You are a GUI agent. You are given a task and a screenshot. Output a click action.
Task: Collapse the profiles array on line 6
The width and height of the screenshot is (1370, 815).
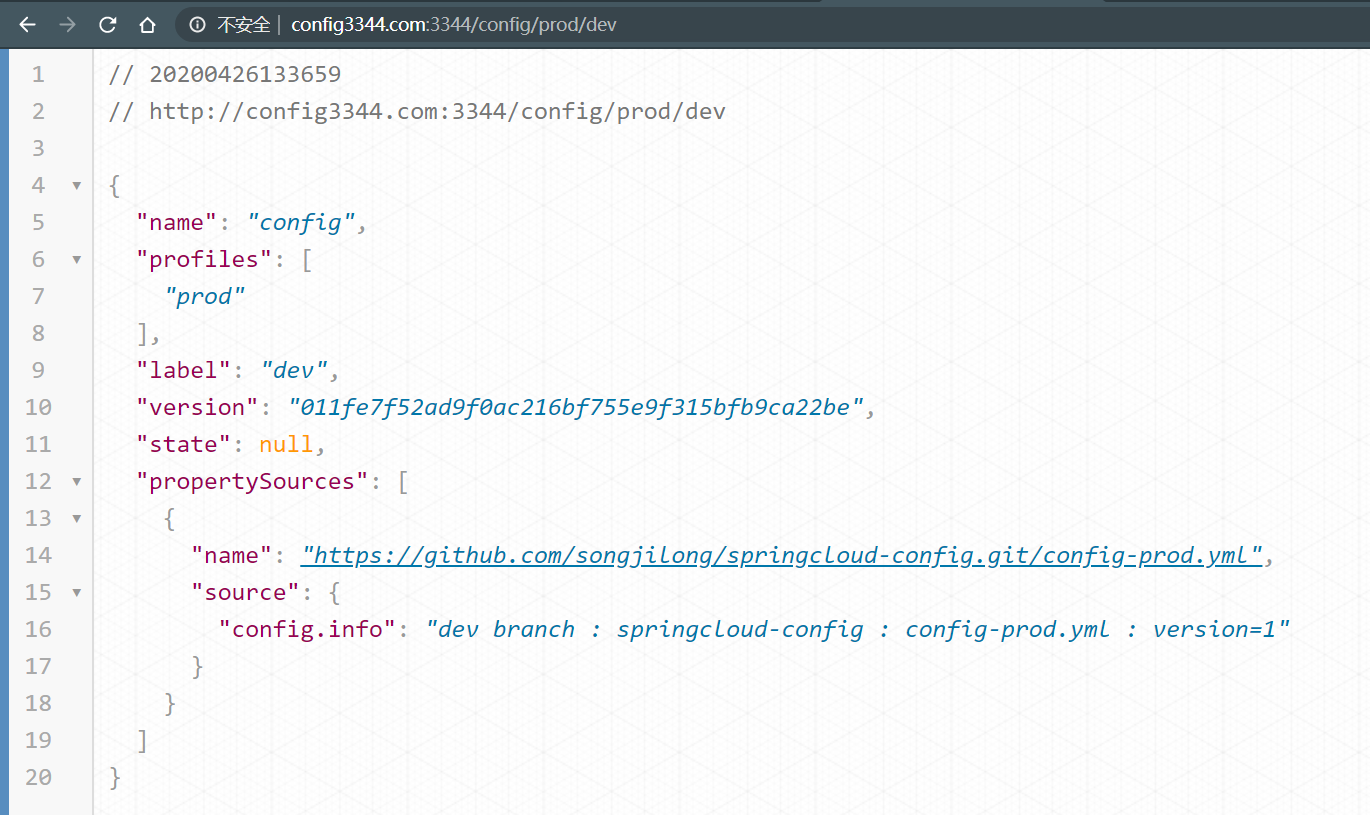click(x=76, y=260)
